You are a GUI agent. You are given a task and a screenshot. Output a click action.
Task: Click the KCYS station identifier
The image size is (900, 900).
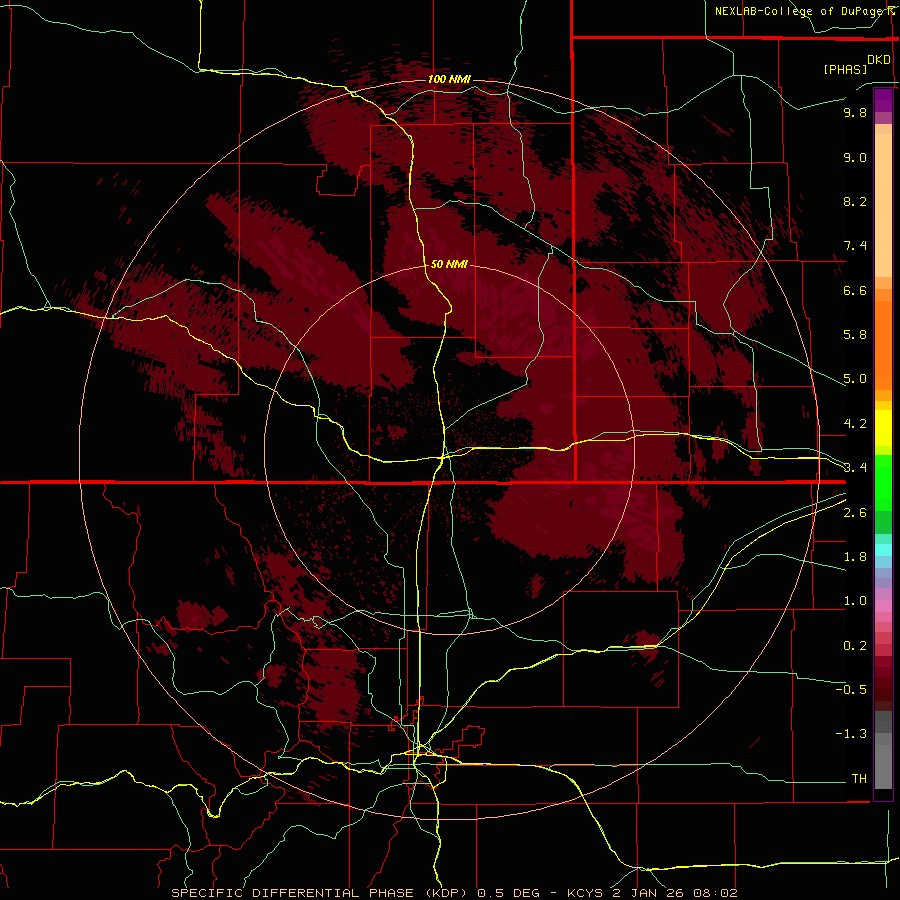point(585,893)
